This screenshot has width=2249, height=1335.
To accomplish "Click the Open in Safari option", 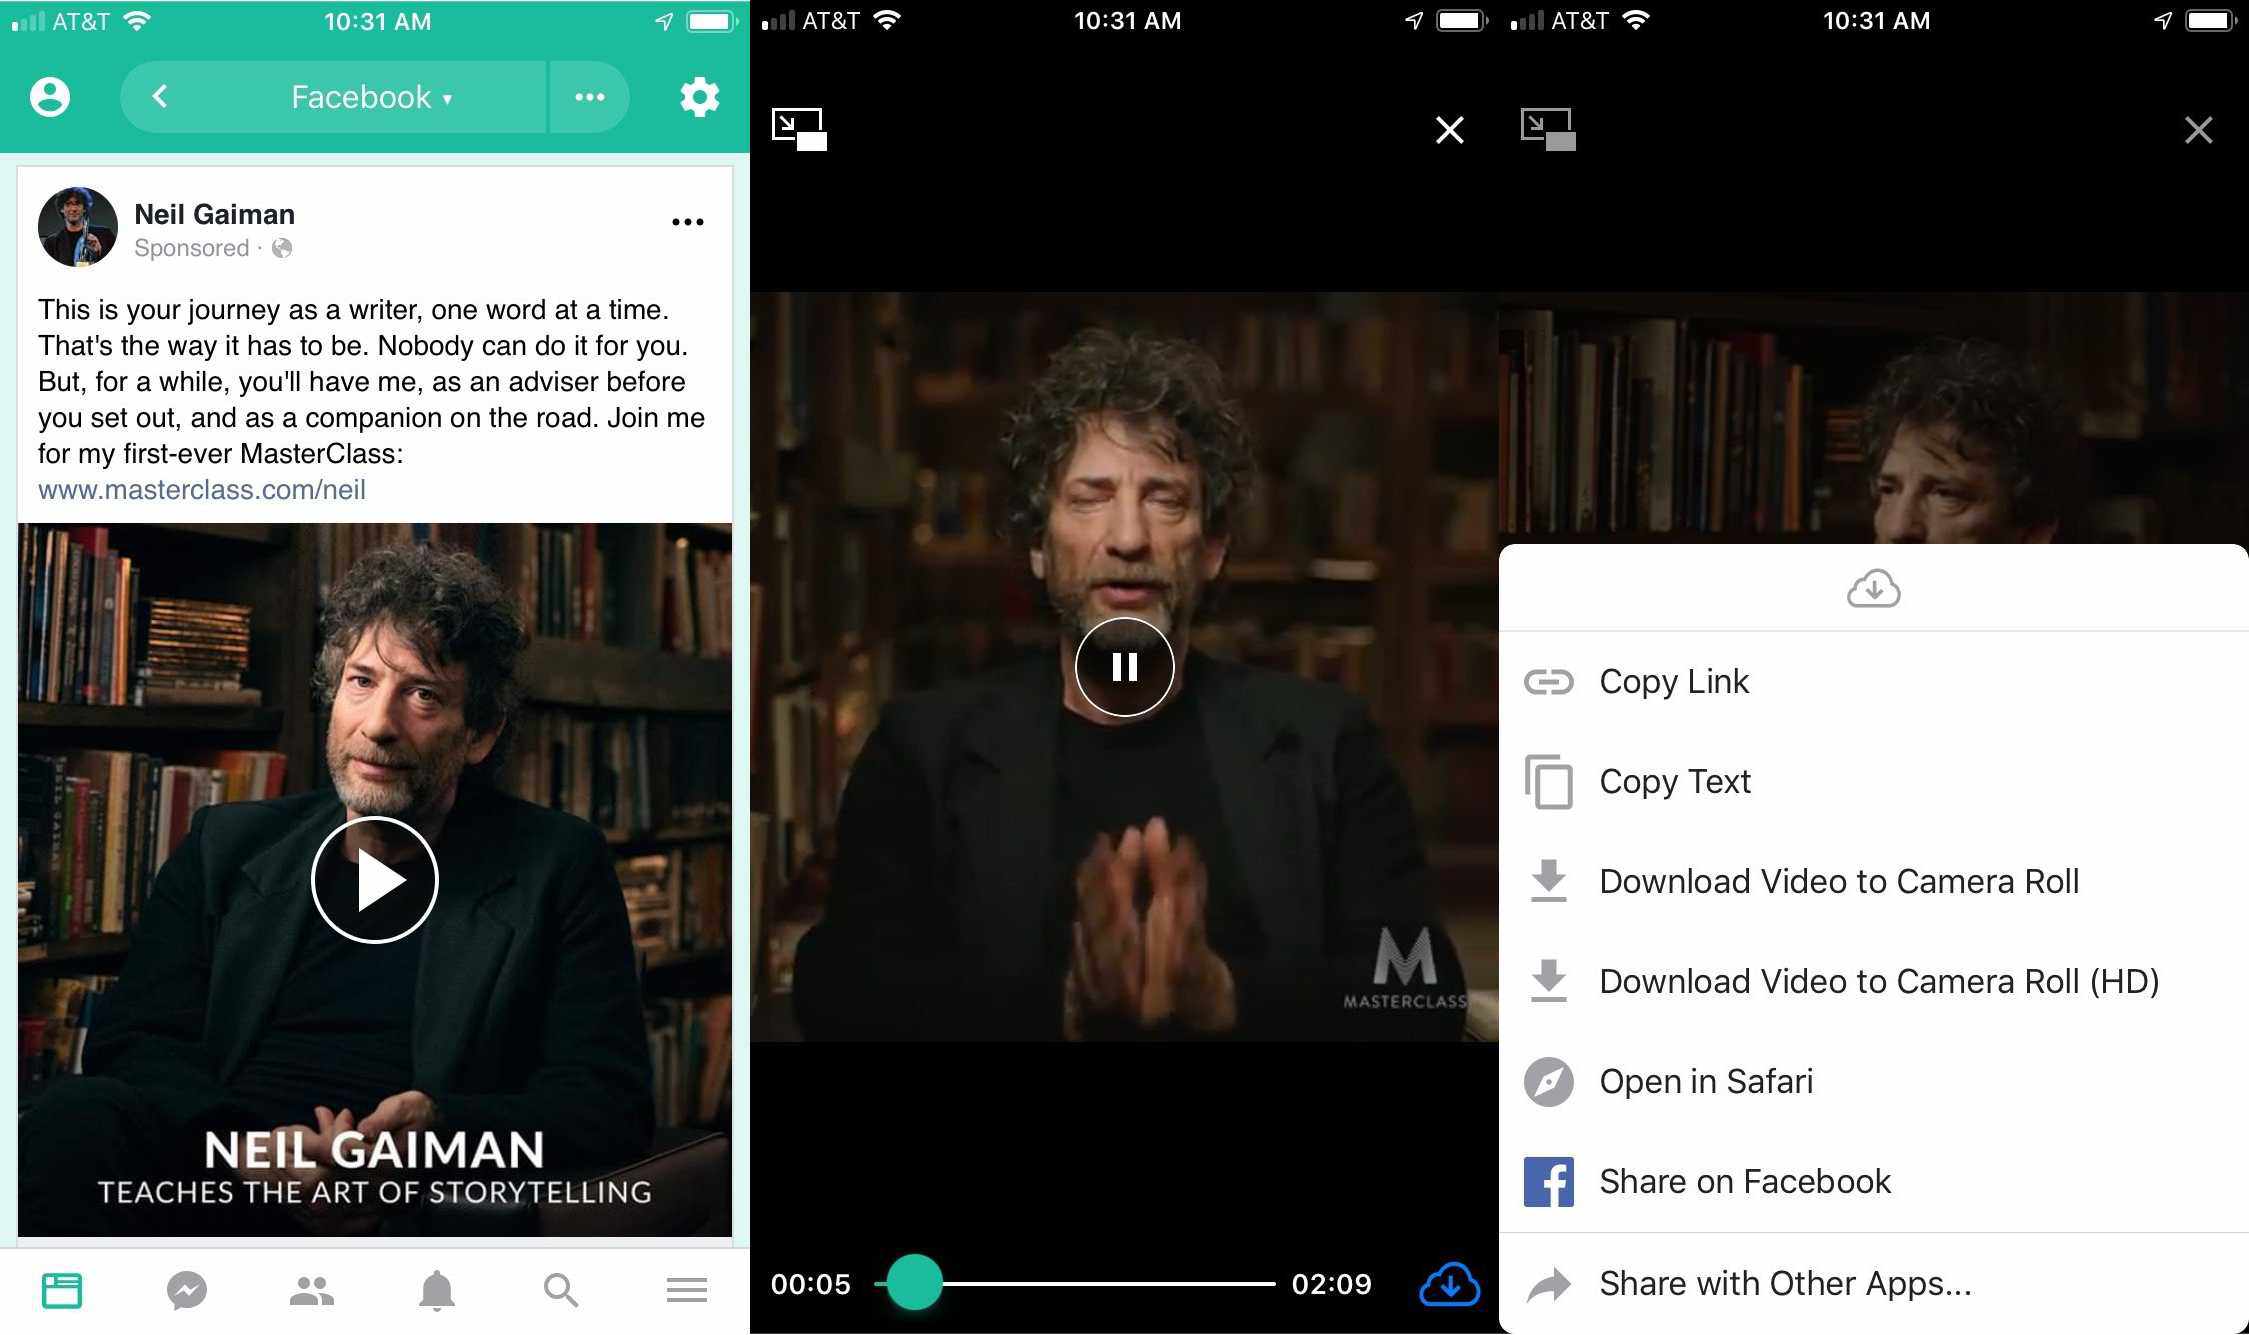I will [1707, 1081].
